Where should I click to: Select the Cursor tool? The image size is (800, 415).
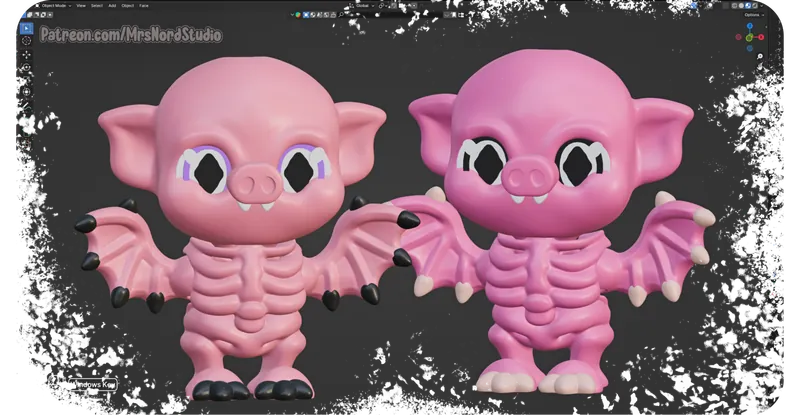[27, 41]
